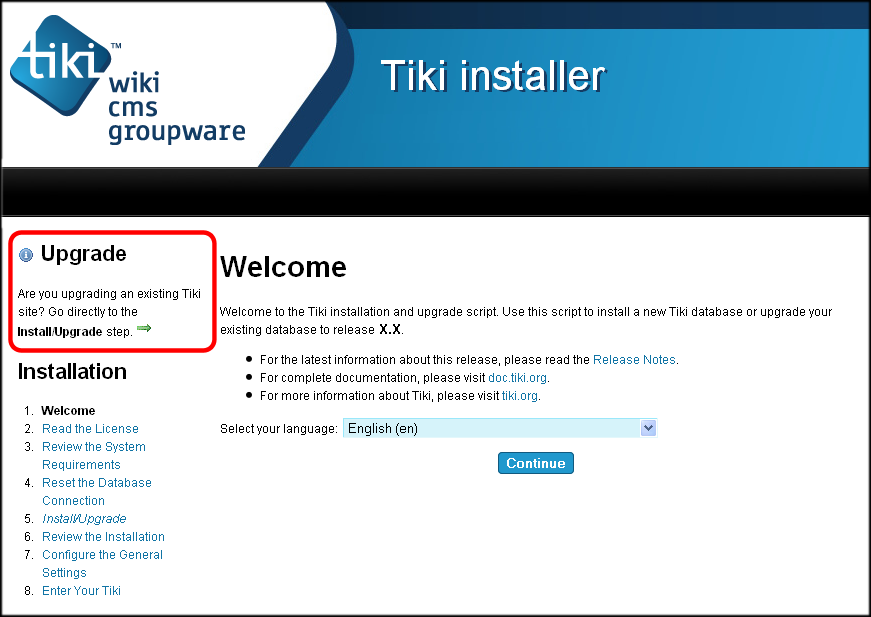Image resolution: width=871 pixels, height=617 pixels.
Task: Go to Read the License step
Action: pos(91,429)
